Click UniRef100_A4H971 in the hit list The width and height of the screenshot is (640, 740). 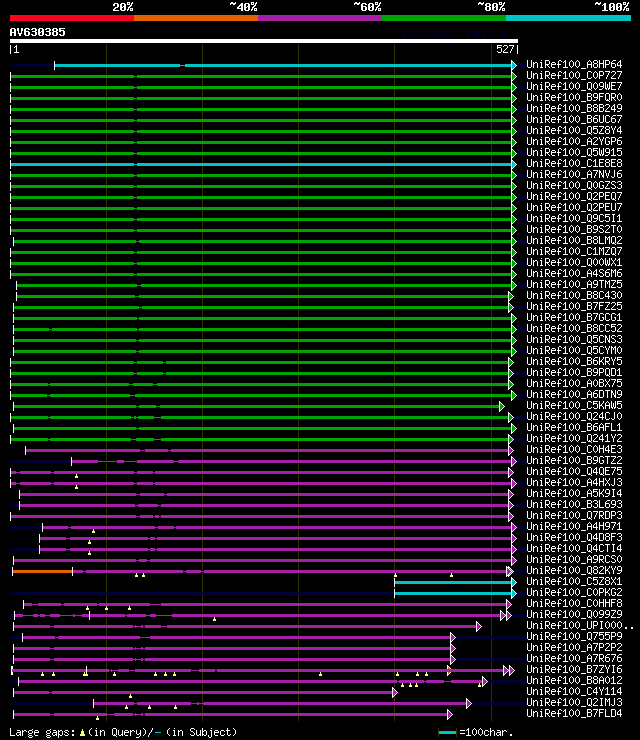click(x=574, y=527)
